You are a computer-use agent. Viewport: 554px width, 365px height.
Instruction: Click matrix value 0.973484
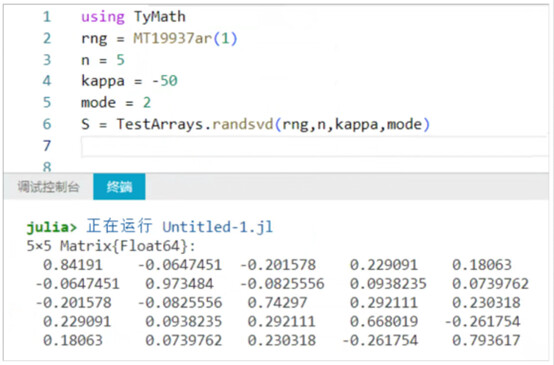[179, 284]
